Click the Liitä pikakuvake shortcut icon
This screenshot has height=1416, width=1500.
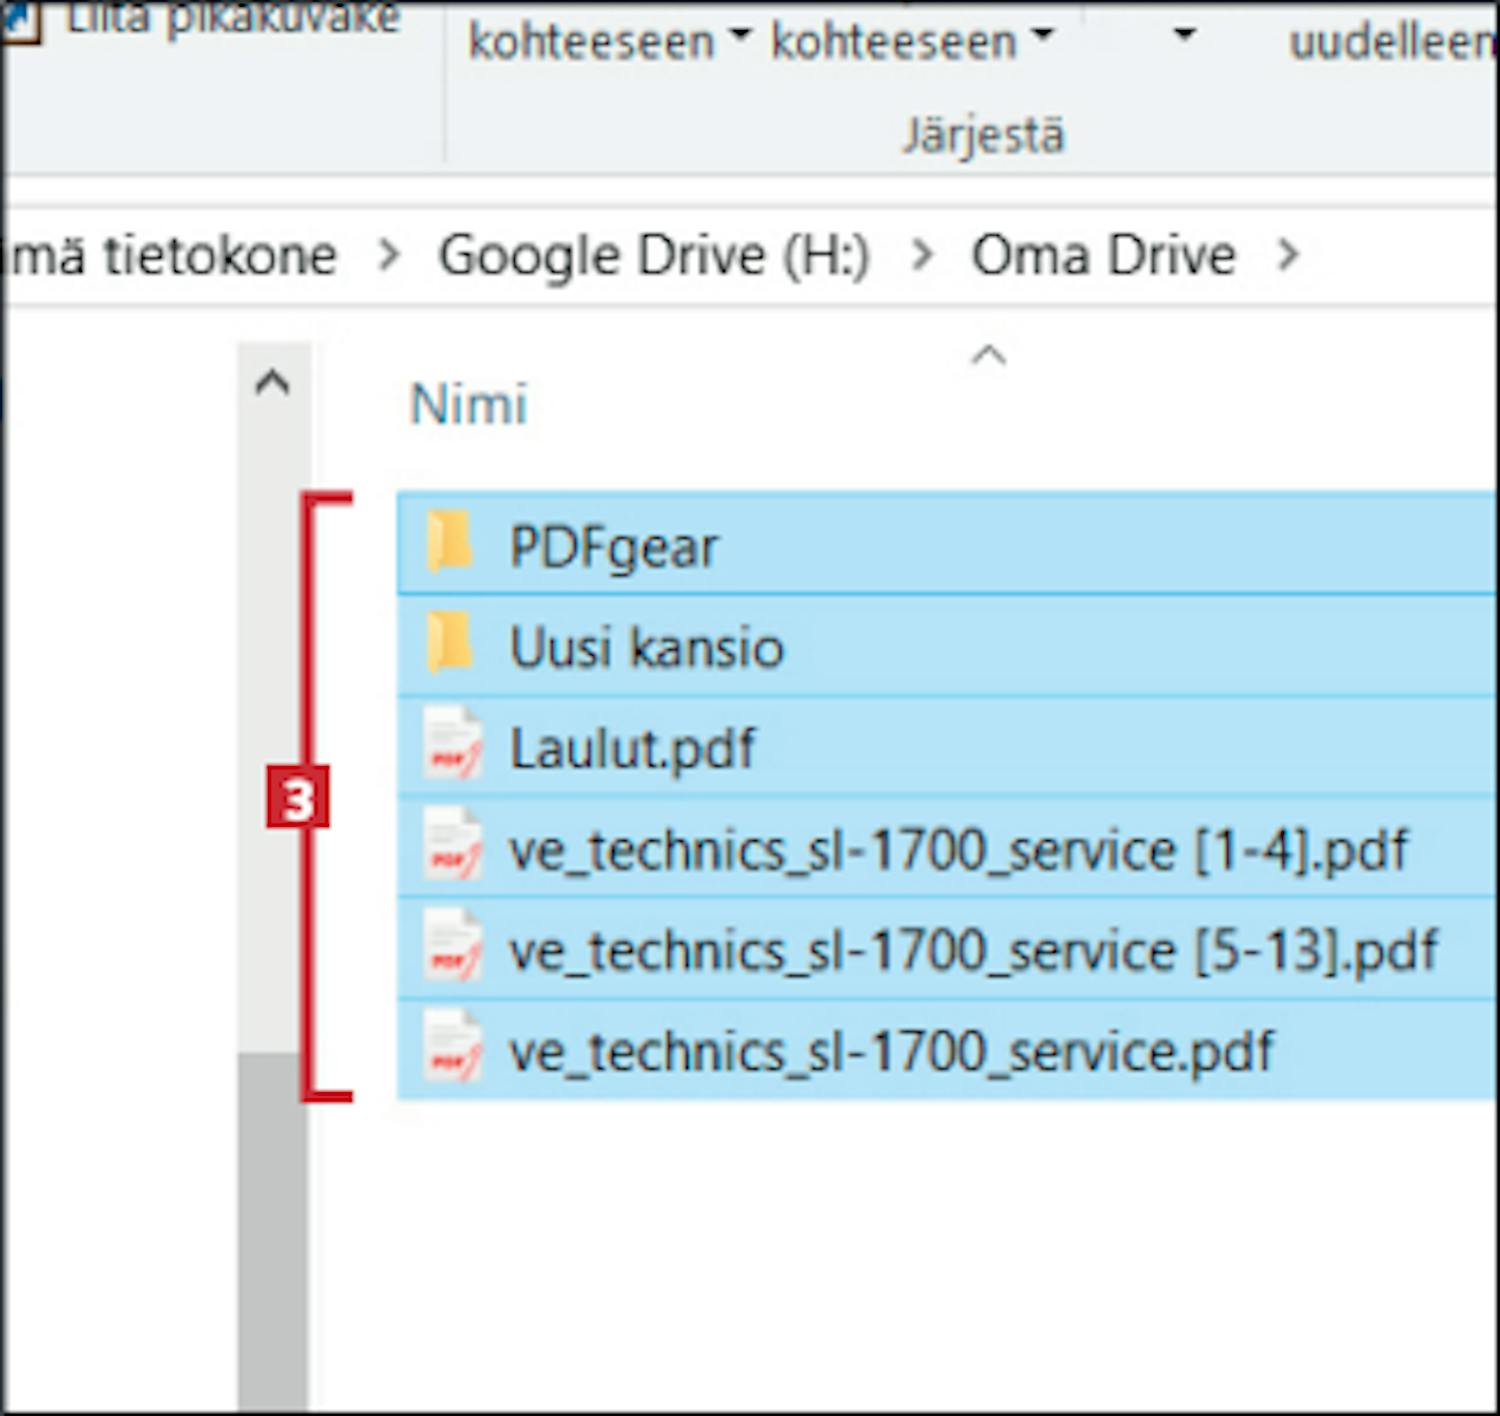20,20
